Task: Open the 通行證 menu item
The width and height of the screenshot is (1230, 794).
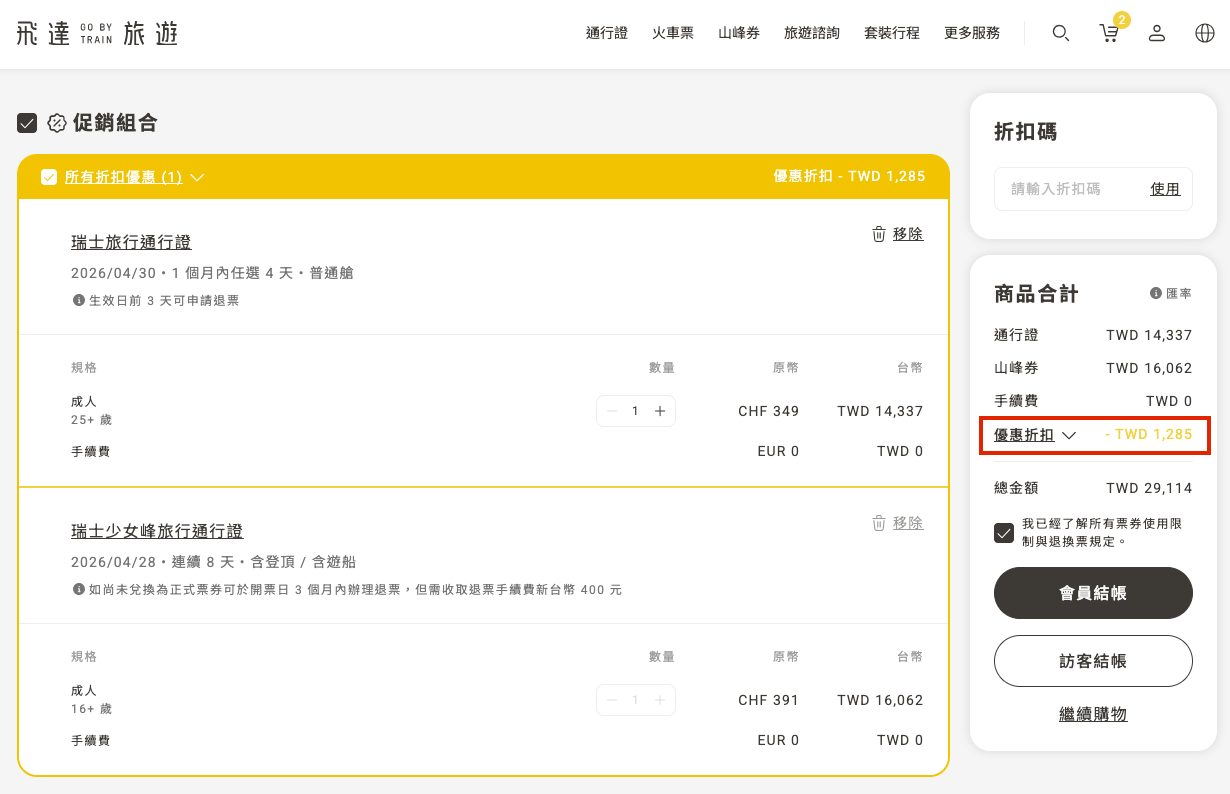Action: click(607, 33)
